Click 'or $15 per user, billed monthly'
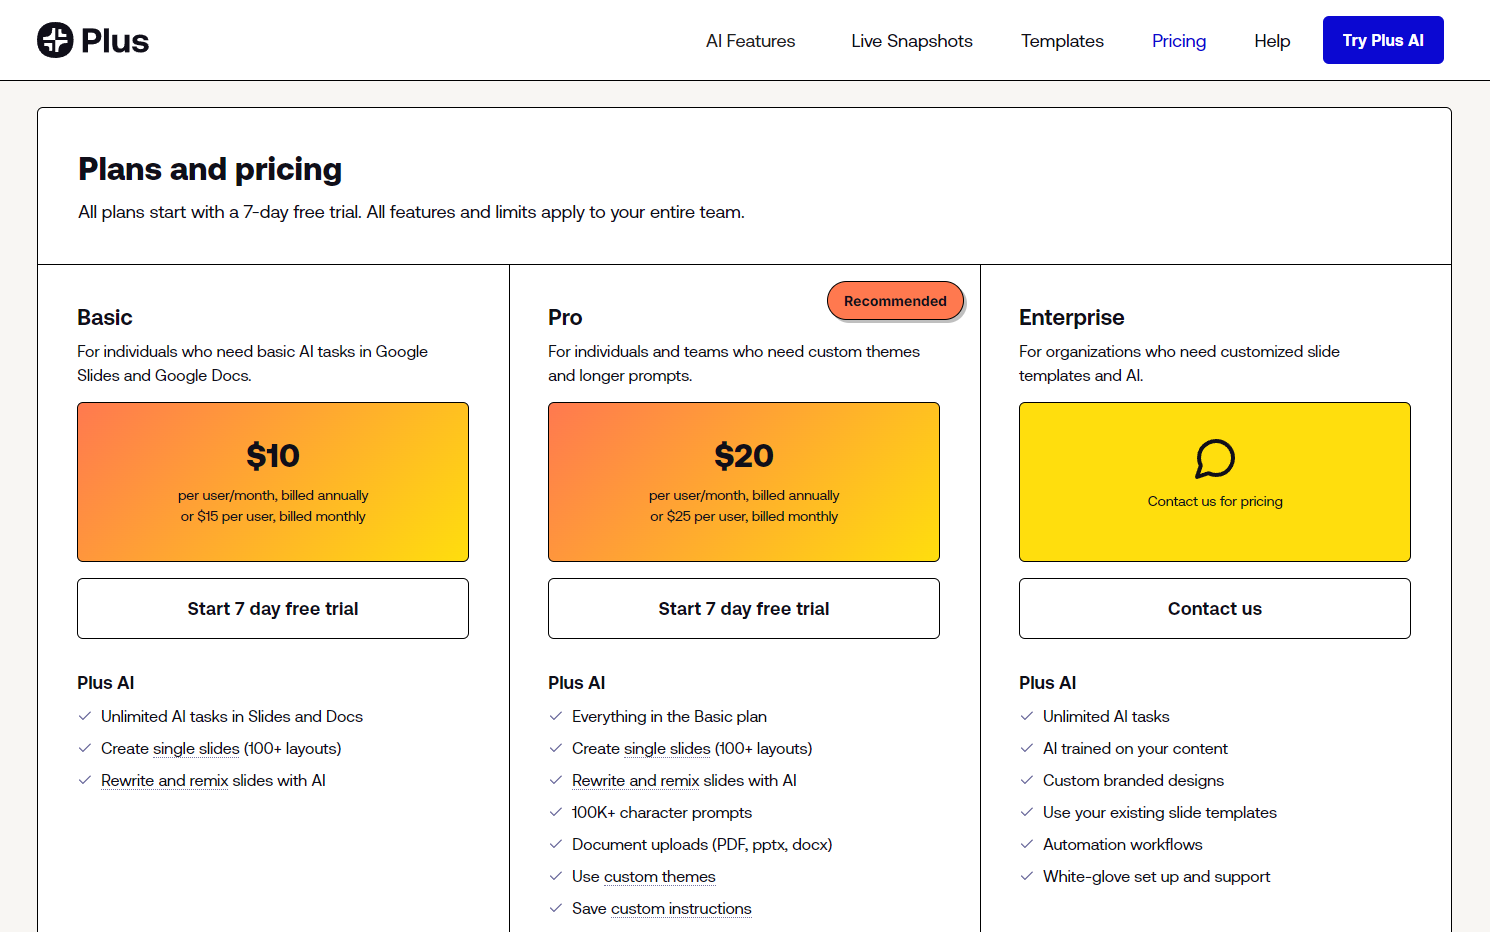 click(x=273, y=516)
